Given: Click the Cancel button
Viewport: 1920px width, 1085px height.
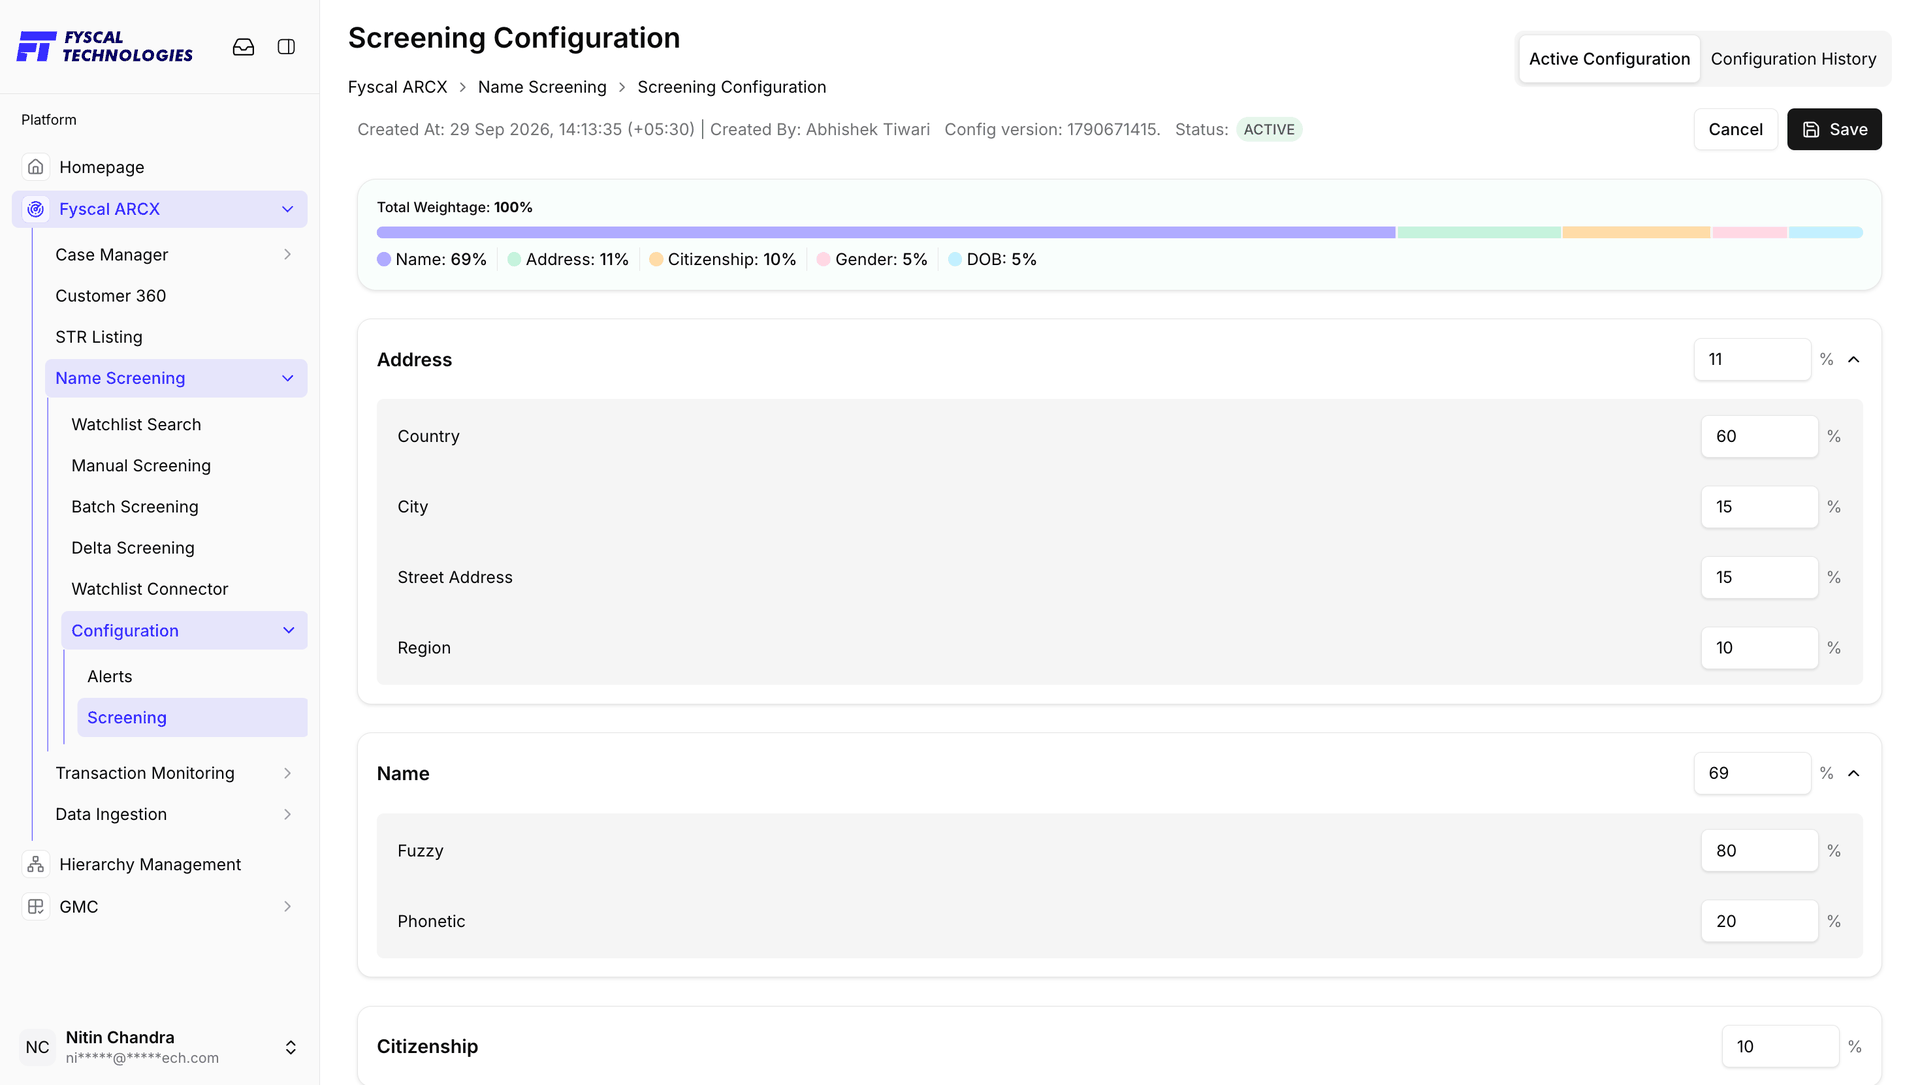Looking at the screenshot, I should pyautogui.click(x=1735, y=129).
